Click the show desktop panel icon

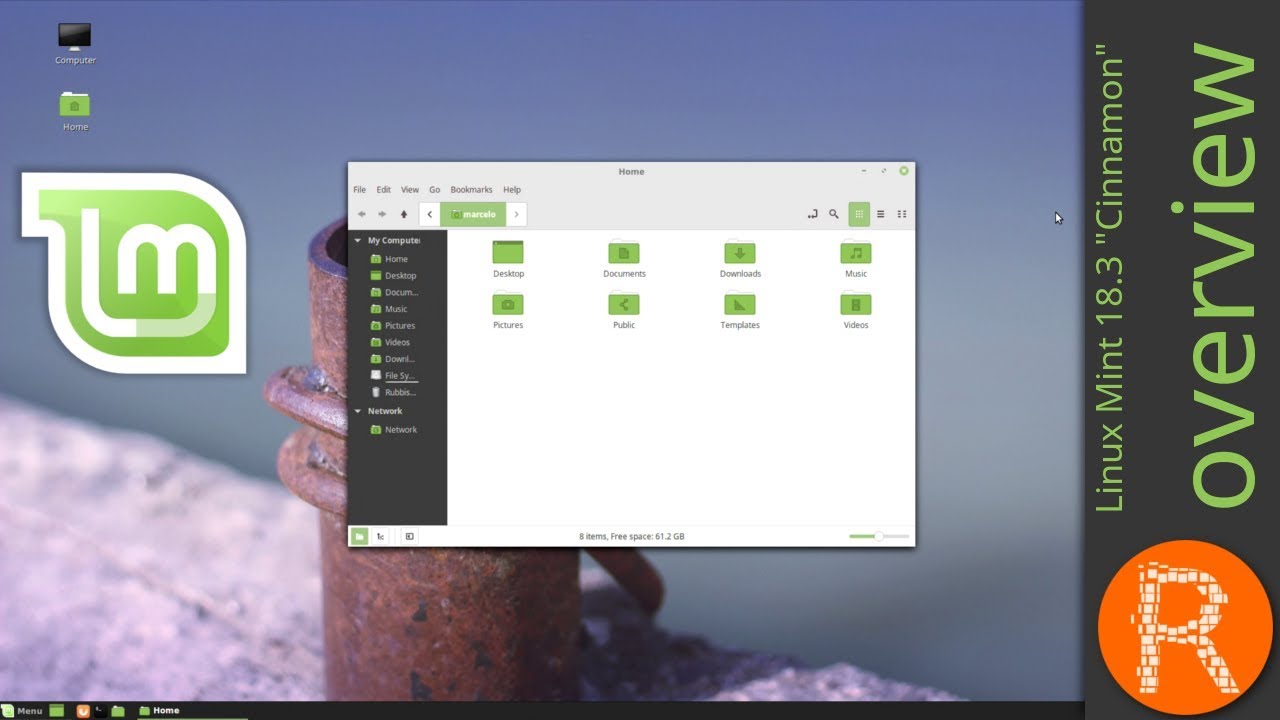(57, 711)
